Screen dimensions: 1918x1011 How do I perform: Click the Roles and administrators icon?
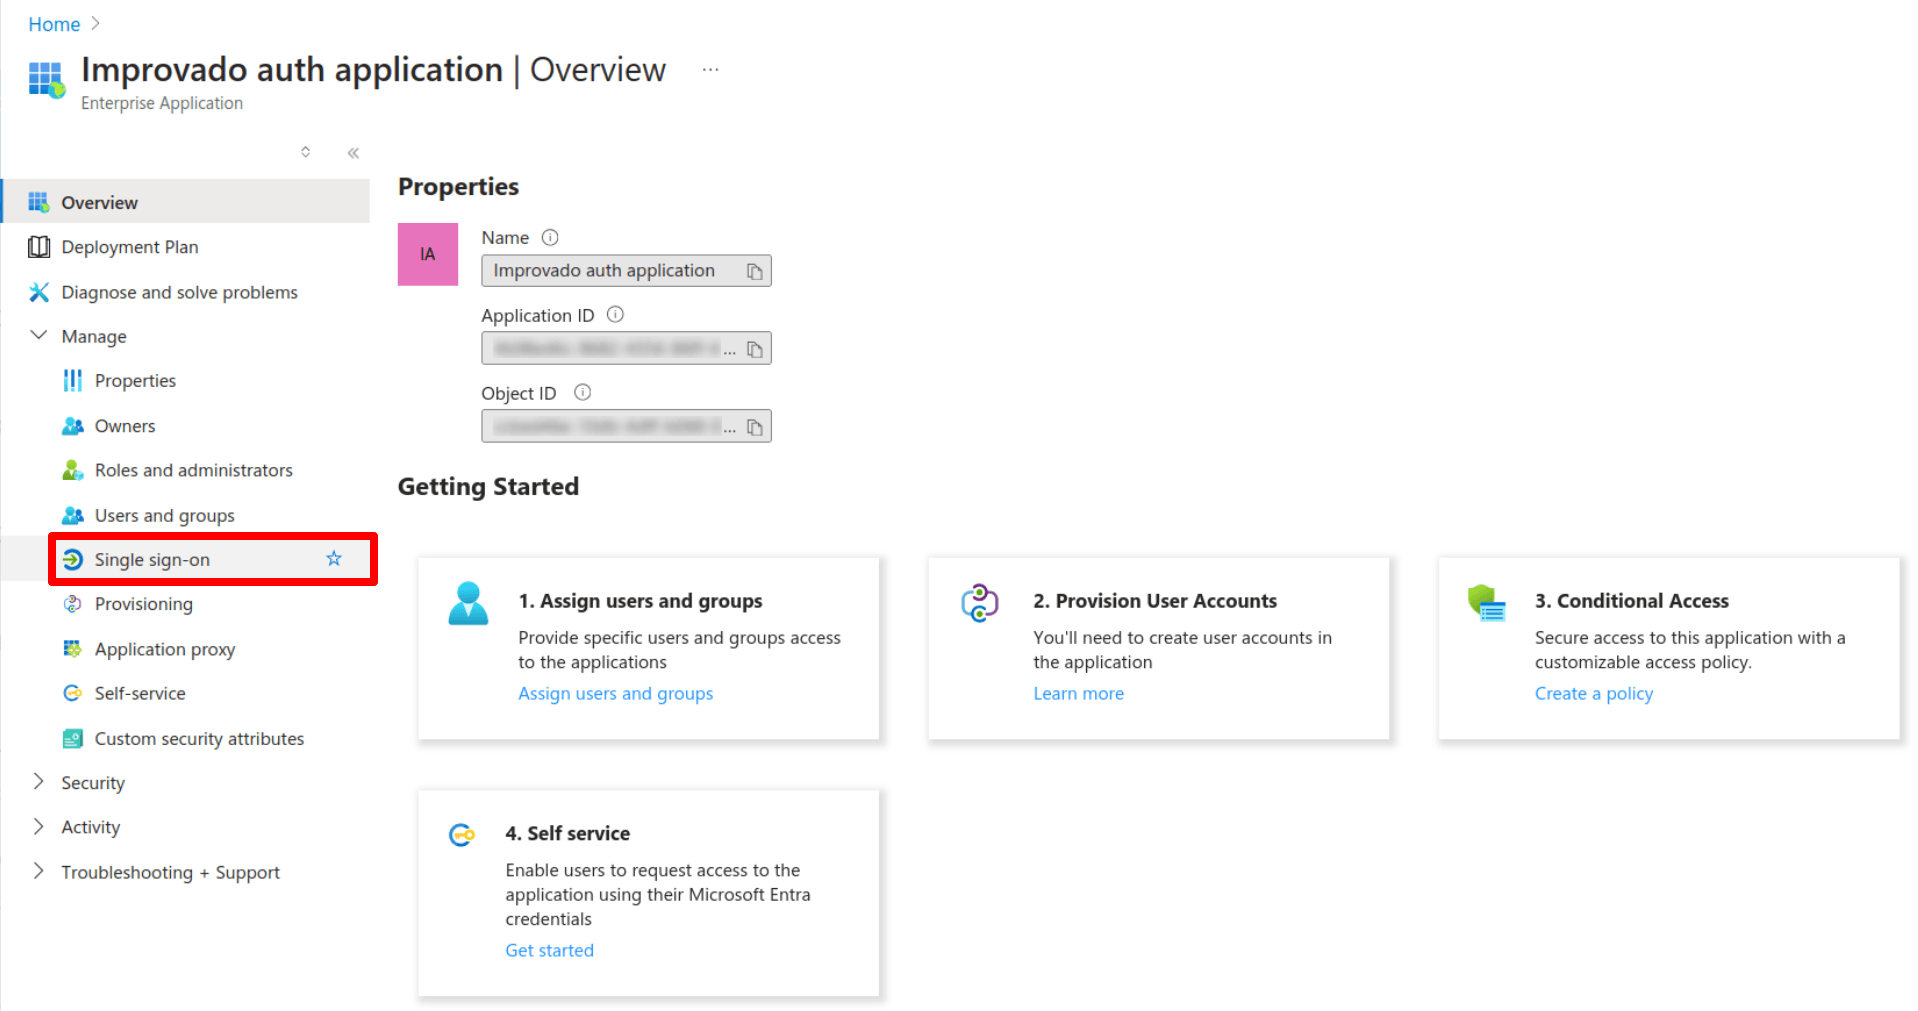73,470
